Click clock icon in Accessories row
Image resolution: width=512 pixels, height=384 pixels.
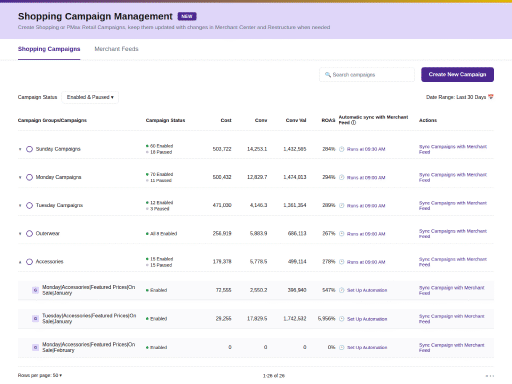point(342,262)
